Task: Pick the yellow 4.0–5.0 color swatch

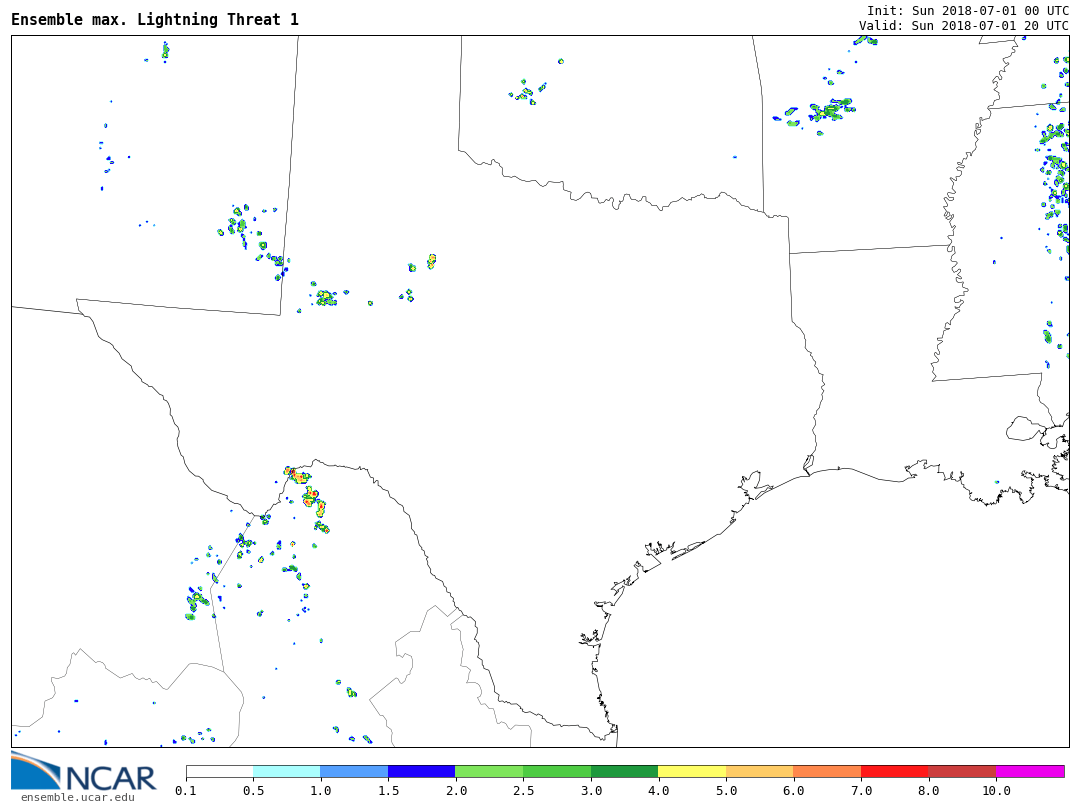Action: pos(692,771)
